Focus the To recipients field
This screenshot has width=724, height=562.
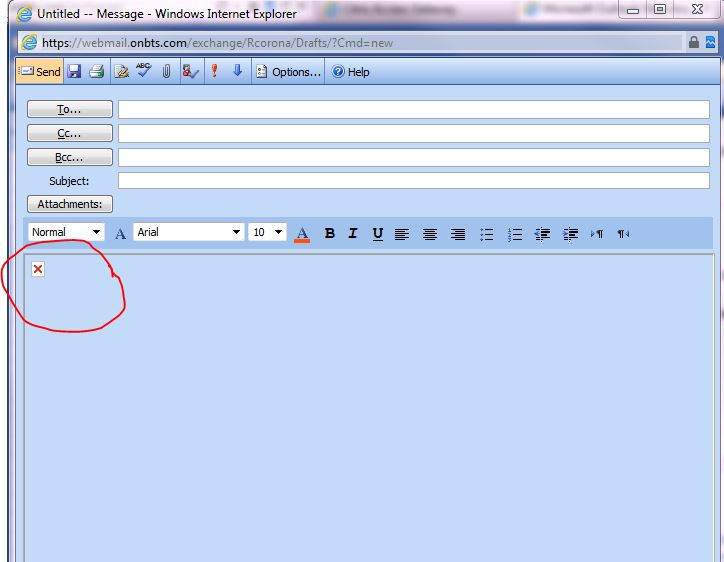click(x=414, y=109)
